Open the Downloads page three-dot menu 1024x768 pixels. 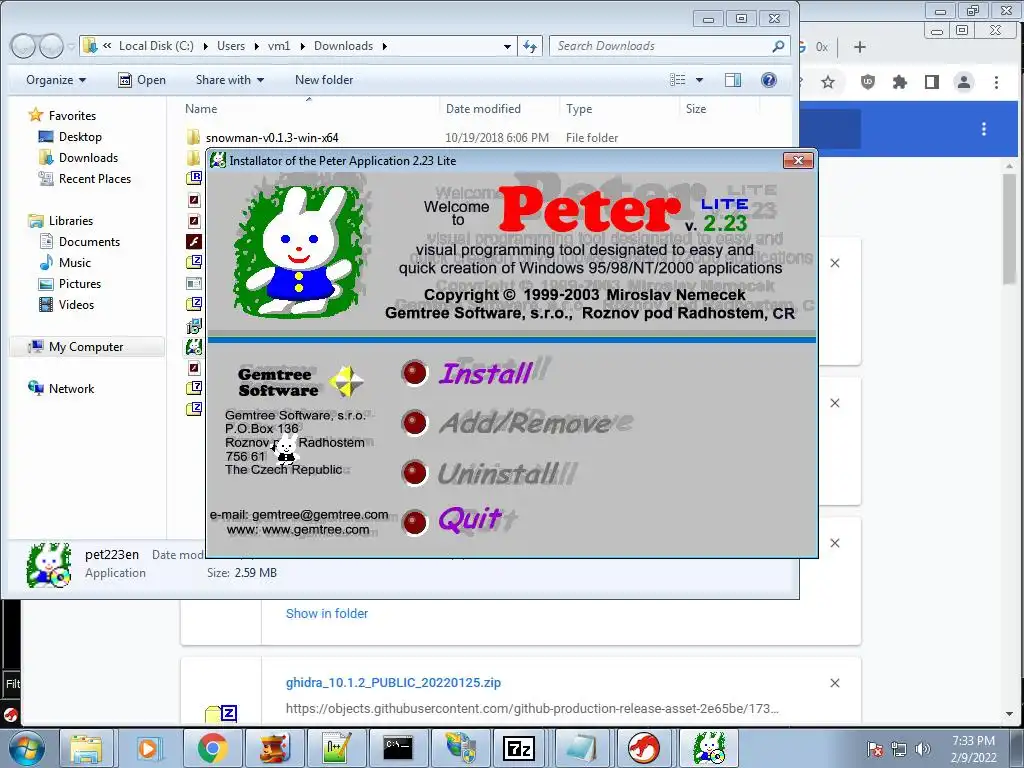pyautogui.click(x=984, y=129)
